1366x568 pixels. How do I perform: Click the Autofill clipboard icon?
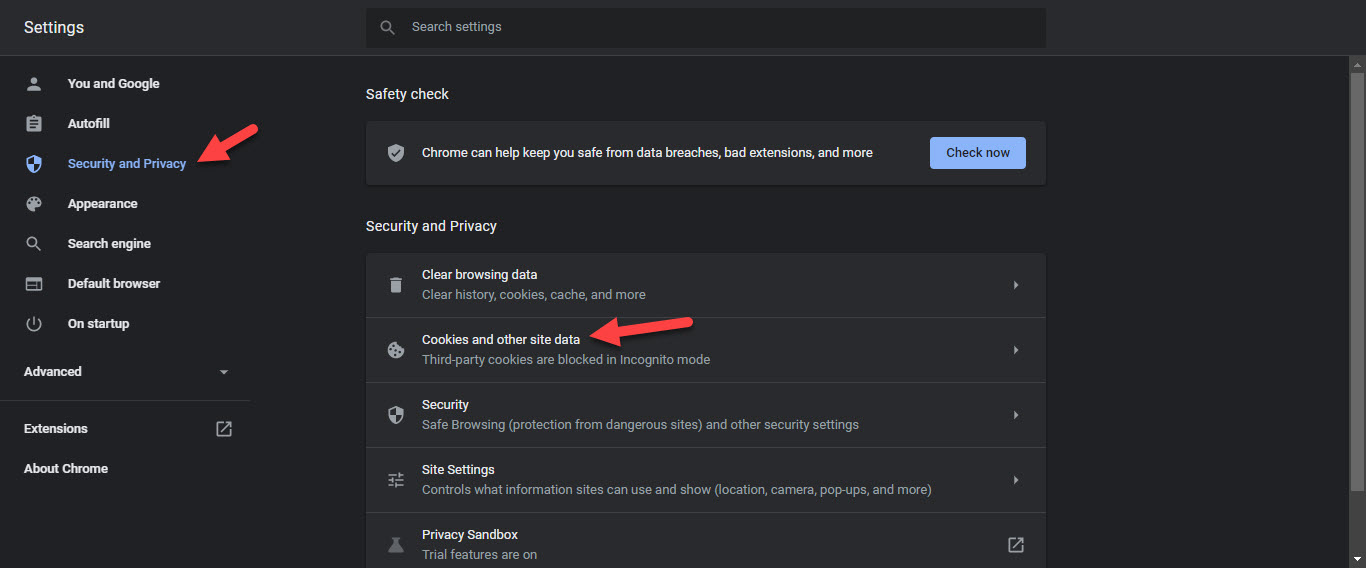click(34, 124)
